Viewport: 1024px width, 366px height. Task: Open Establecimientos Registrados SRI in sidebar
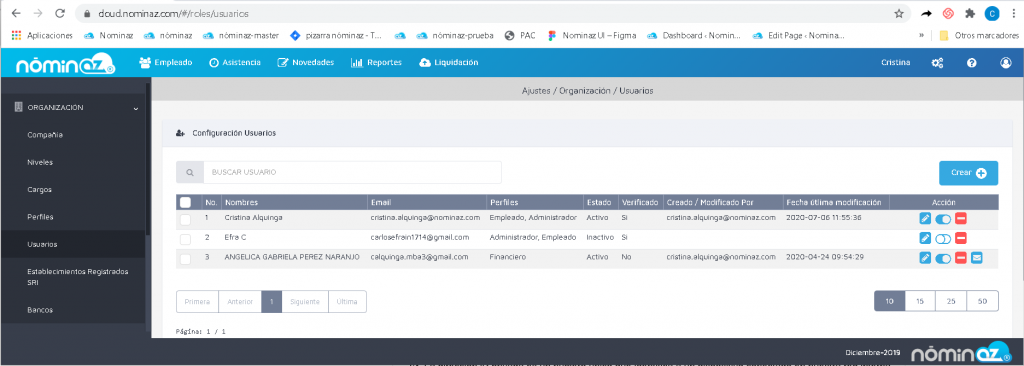tap(78, 277)
